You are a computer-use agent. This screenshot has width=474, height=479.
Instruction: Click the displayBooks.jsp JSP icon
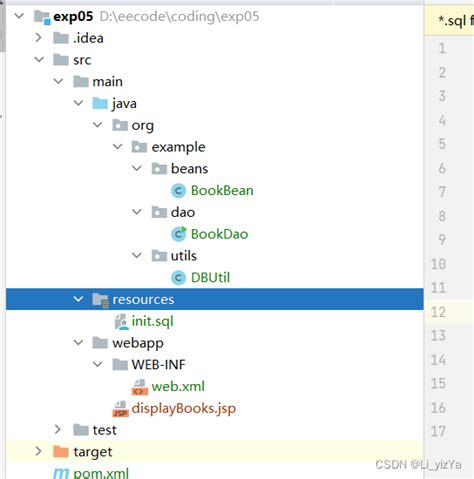pos(120,409)
